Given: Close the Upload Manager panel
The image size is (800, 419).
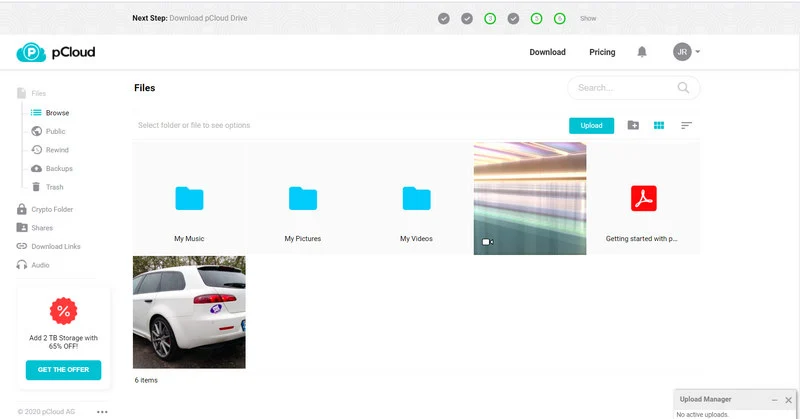Looking at the screenshot, I should point(788,400).
